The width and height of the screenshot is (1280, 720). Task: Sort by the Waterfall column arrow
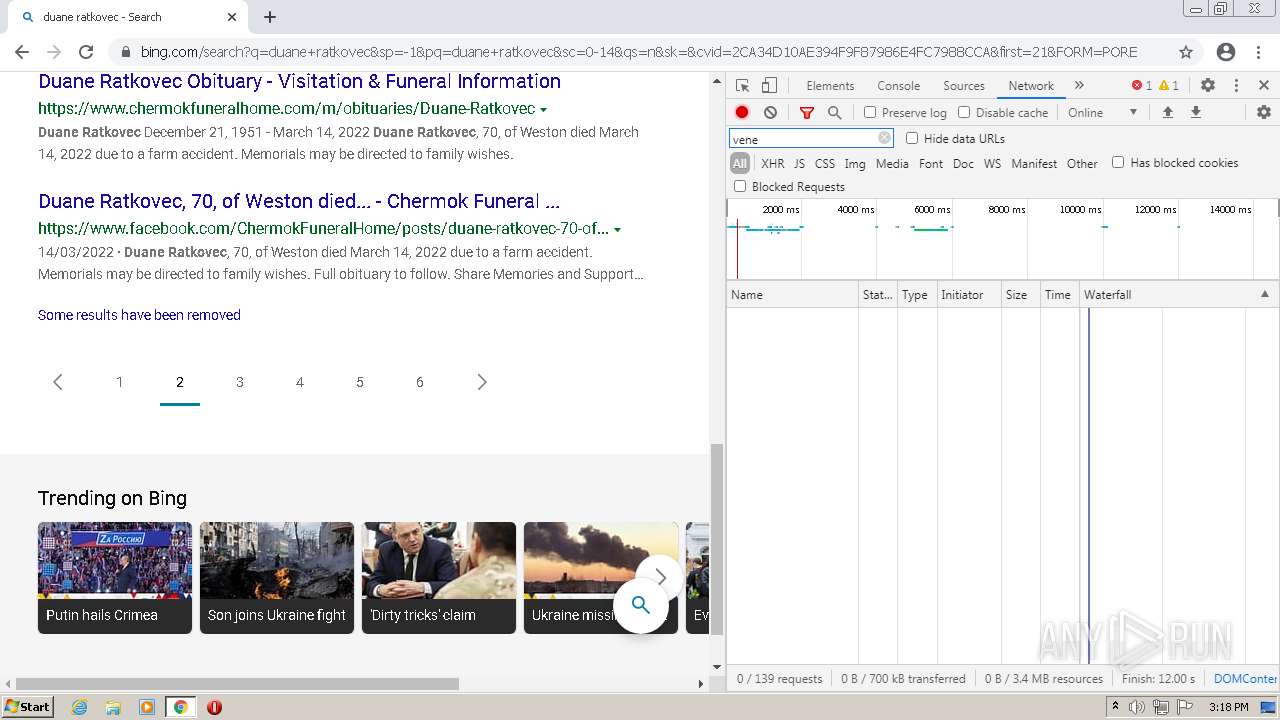(1265, 294)
